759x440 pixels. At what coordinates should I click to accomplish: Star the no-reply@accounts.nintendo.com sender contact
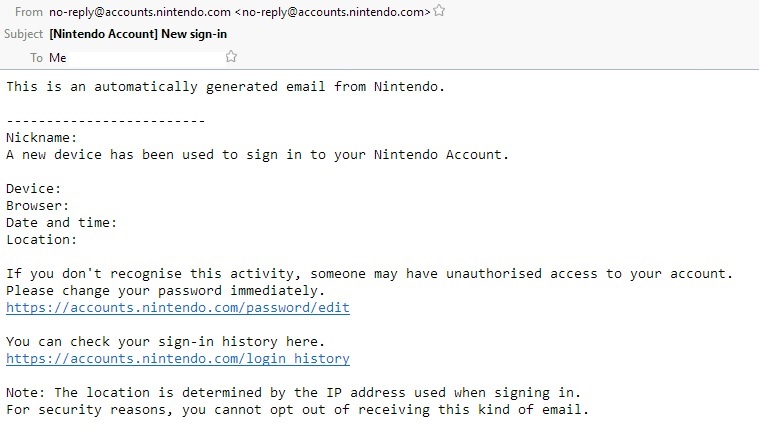(439, 11)
